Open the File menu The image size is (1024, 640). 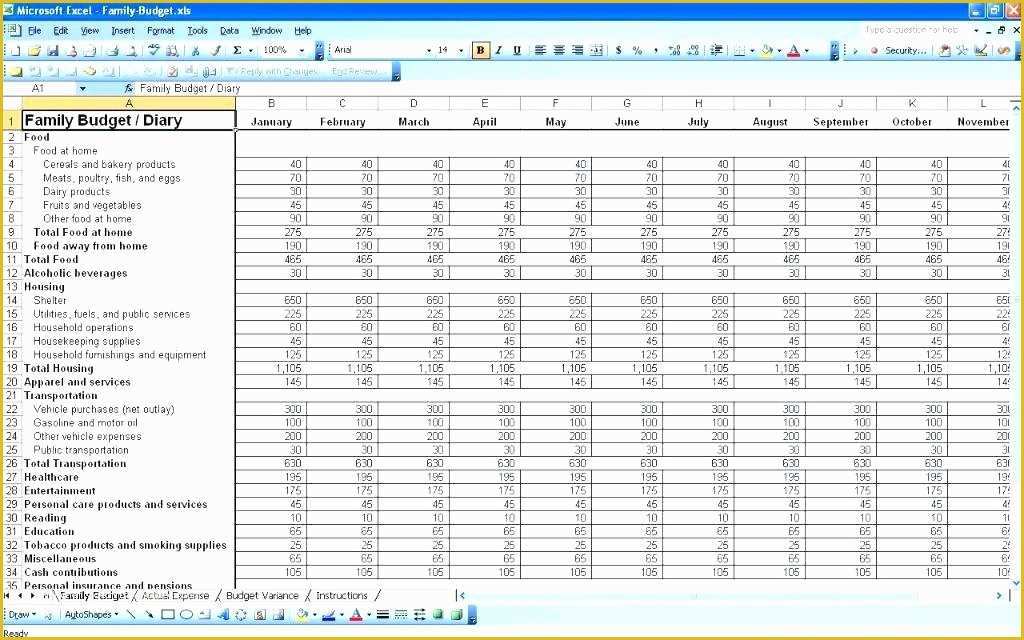[35, 31]
